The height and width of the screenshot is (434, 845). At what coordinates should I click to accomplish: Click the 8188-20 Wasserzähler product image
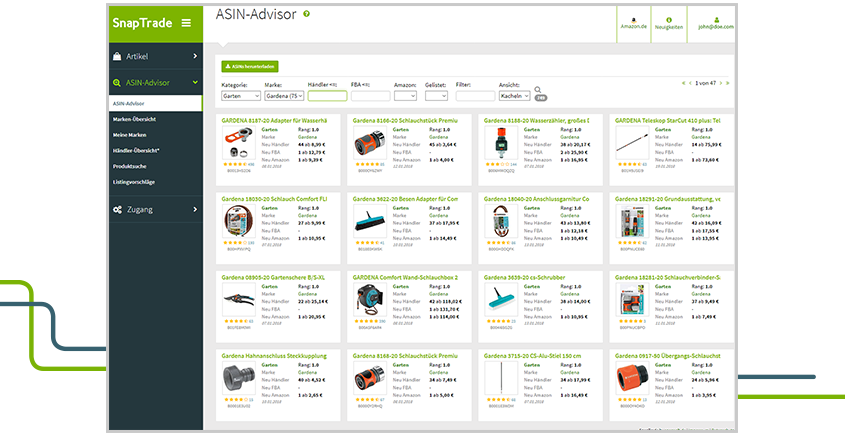point(501,143)
